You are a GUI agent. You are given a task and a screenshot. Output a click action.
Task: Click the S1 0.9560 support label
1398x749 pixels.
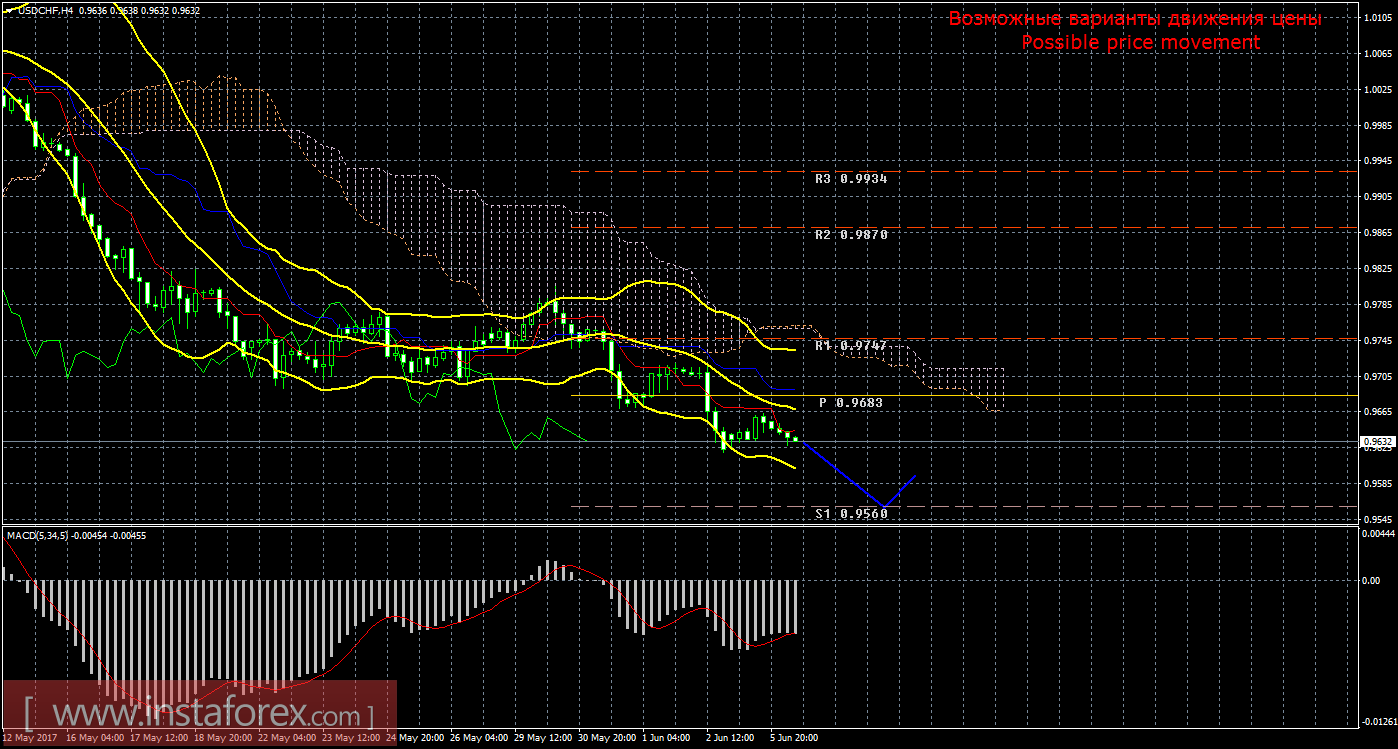tap(851, 514)
